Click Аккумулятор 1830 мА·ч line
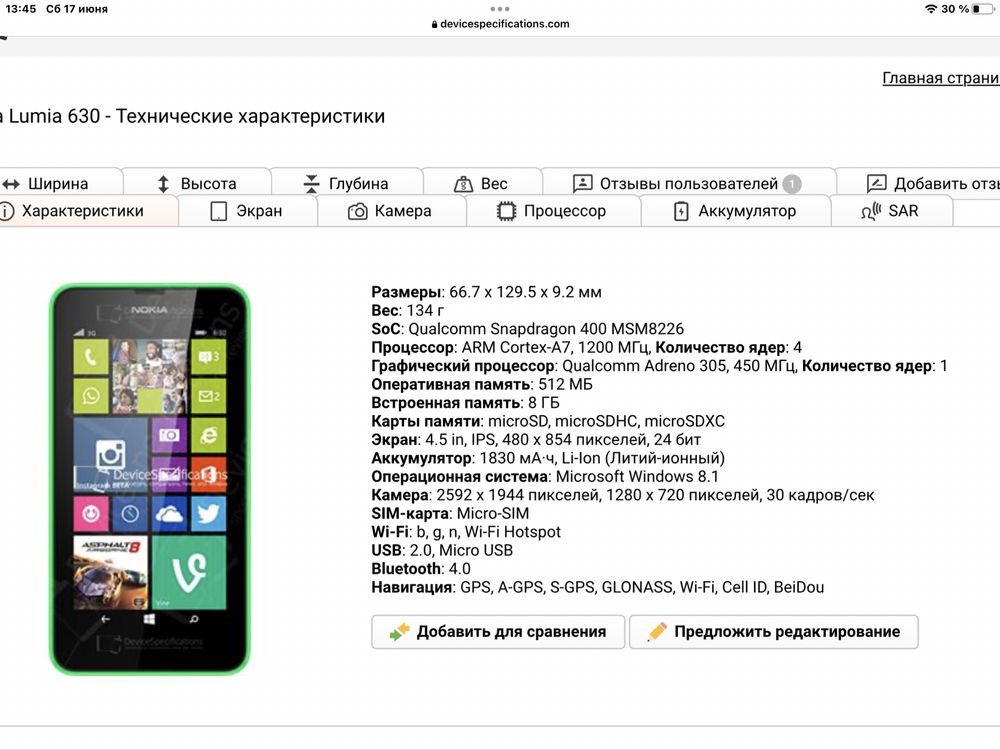 [548, 459]
